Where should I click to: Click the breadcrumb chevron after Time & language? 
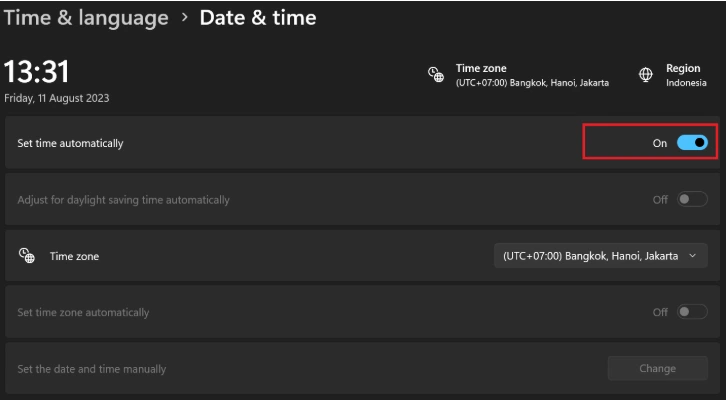tap(185, 17)
